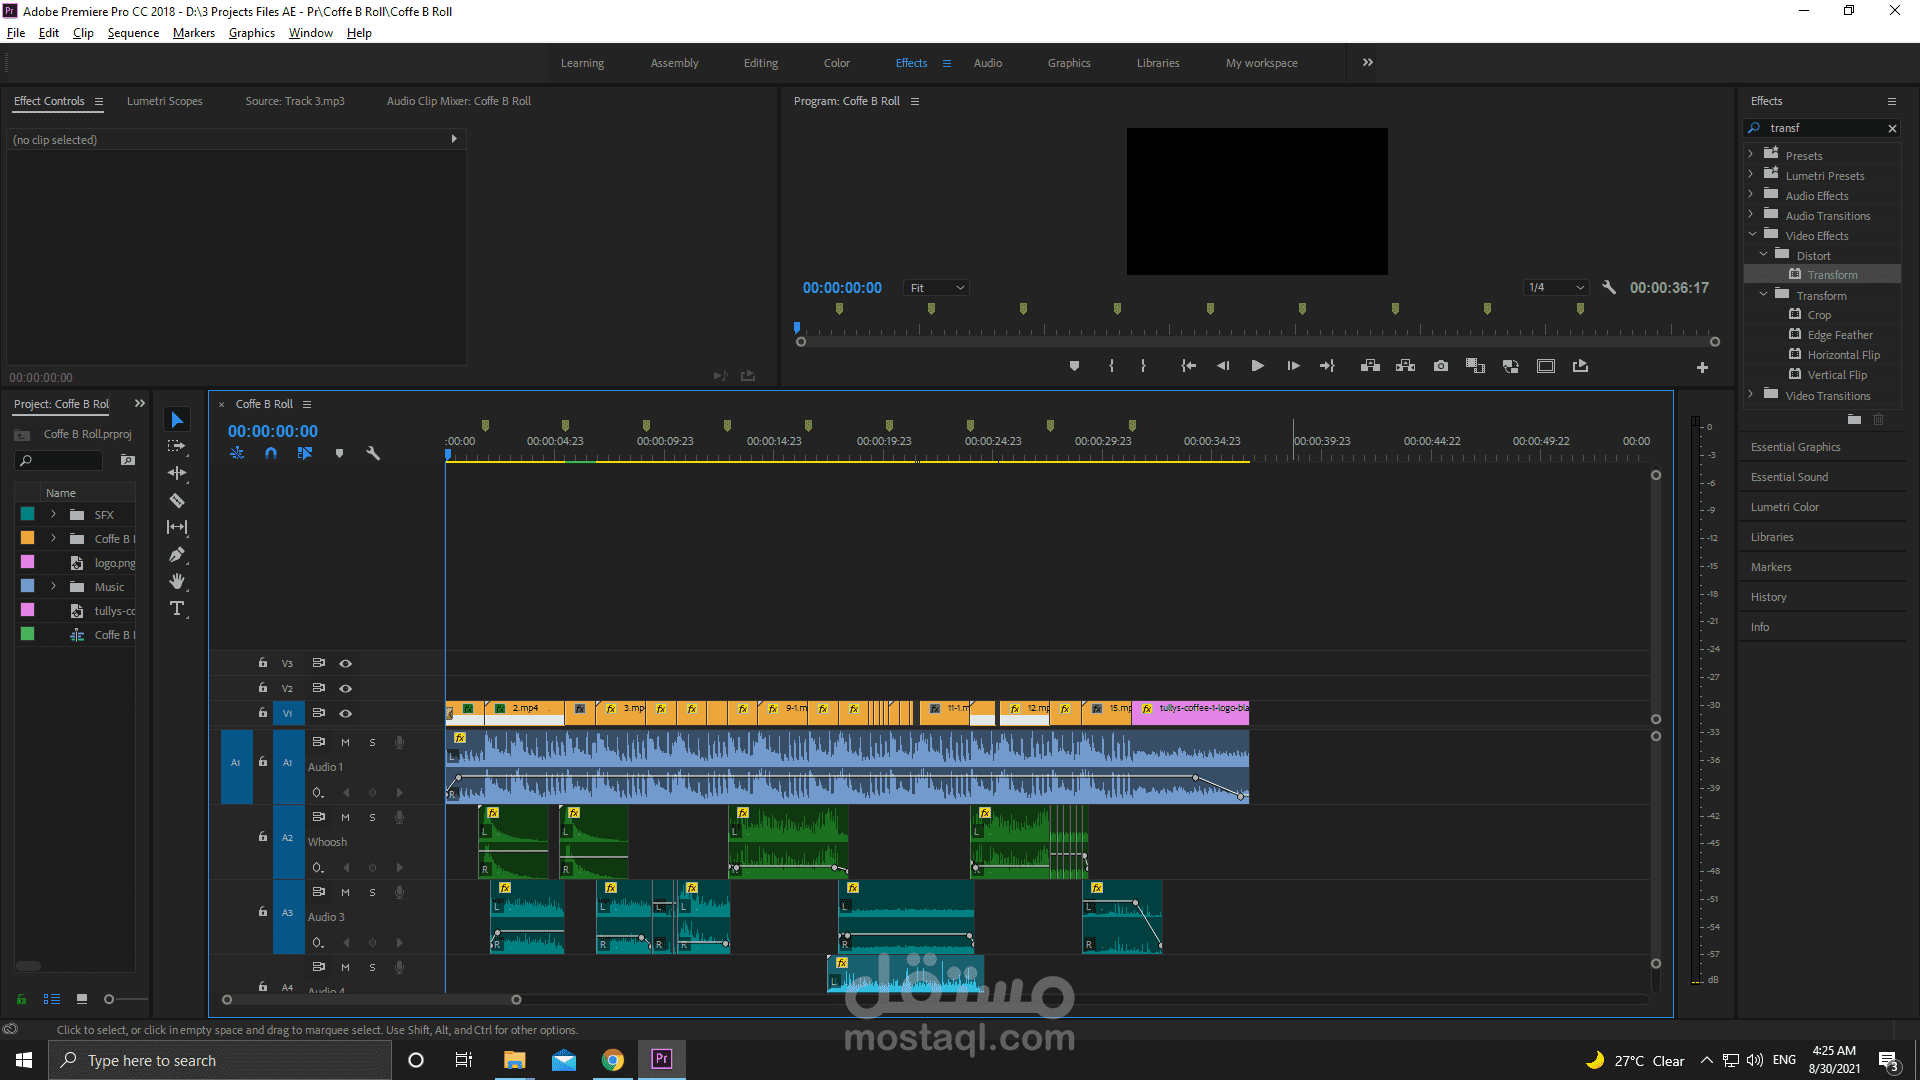
Task: Open the Graphics menu
Action: (251, 33)
